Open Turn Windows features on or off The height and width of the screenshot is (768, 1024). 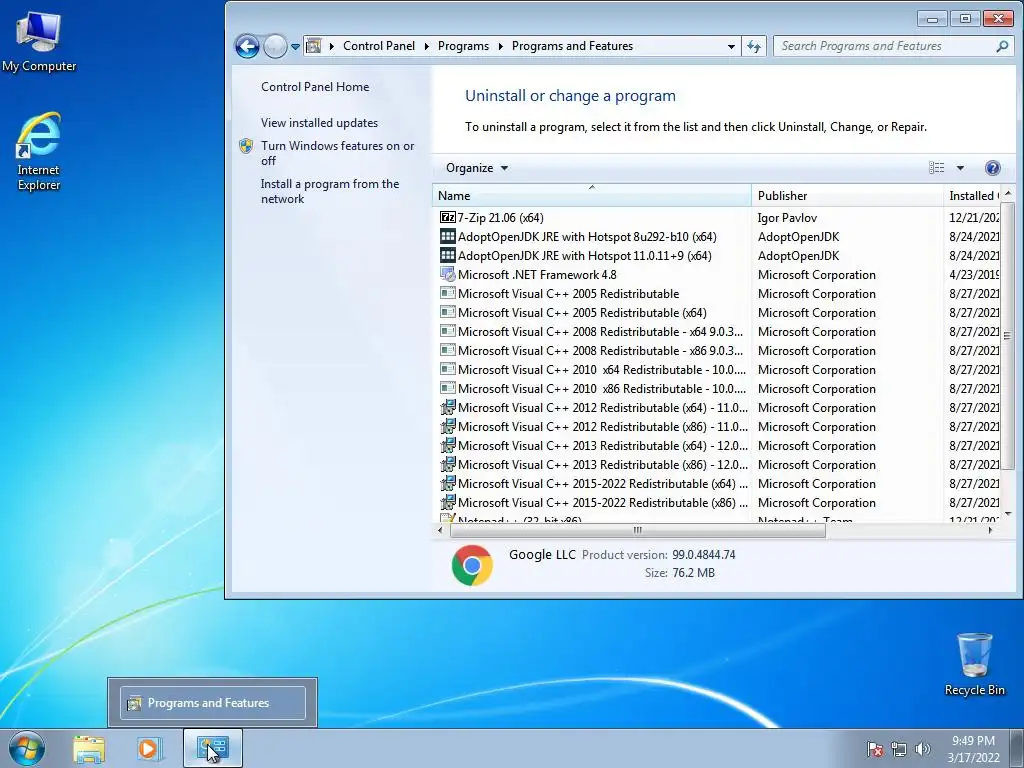[x=337, y=153]
